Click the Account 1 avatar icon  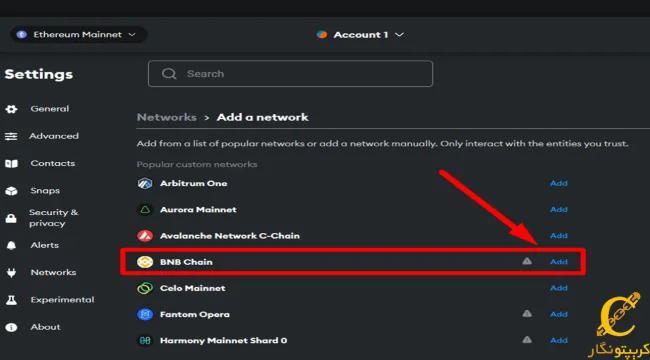[x=322, y=35]
